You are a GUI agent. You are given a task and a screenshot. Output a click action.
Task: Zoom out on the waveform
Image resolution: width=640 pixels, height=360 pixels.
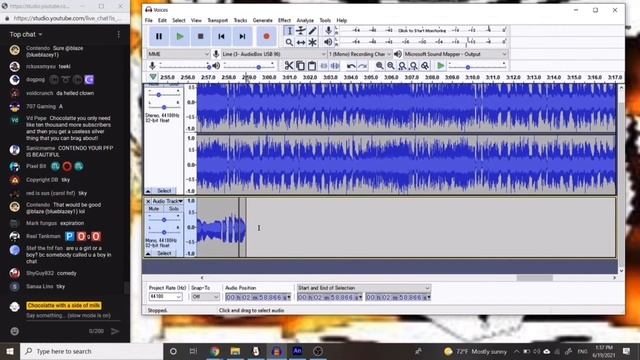[391, 66]
